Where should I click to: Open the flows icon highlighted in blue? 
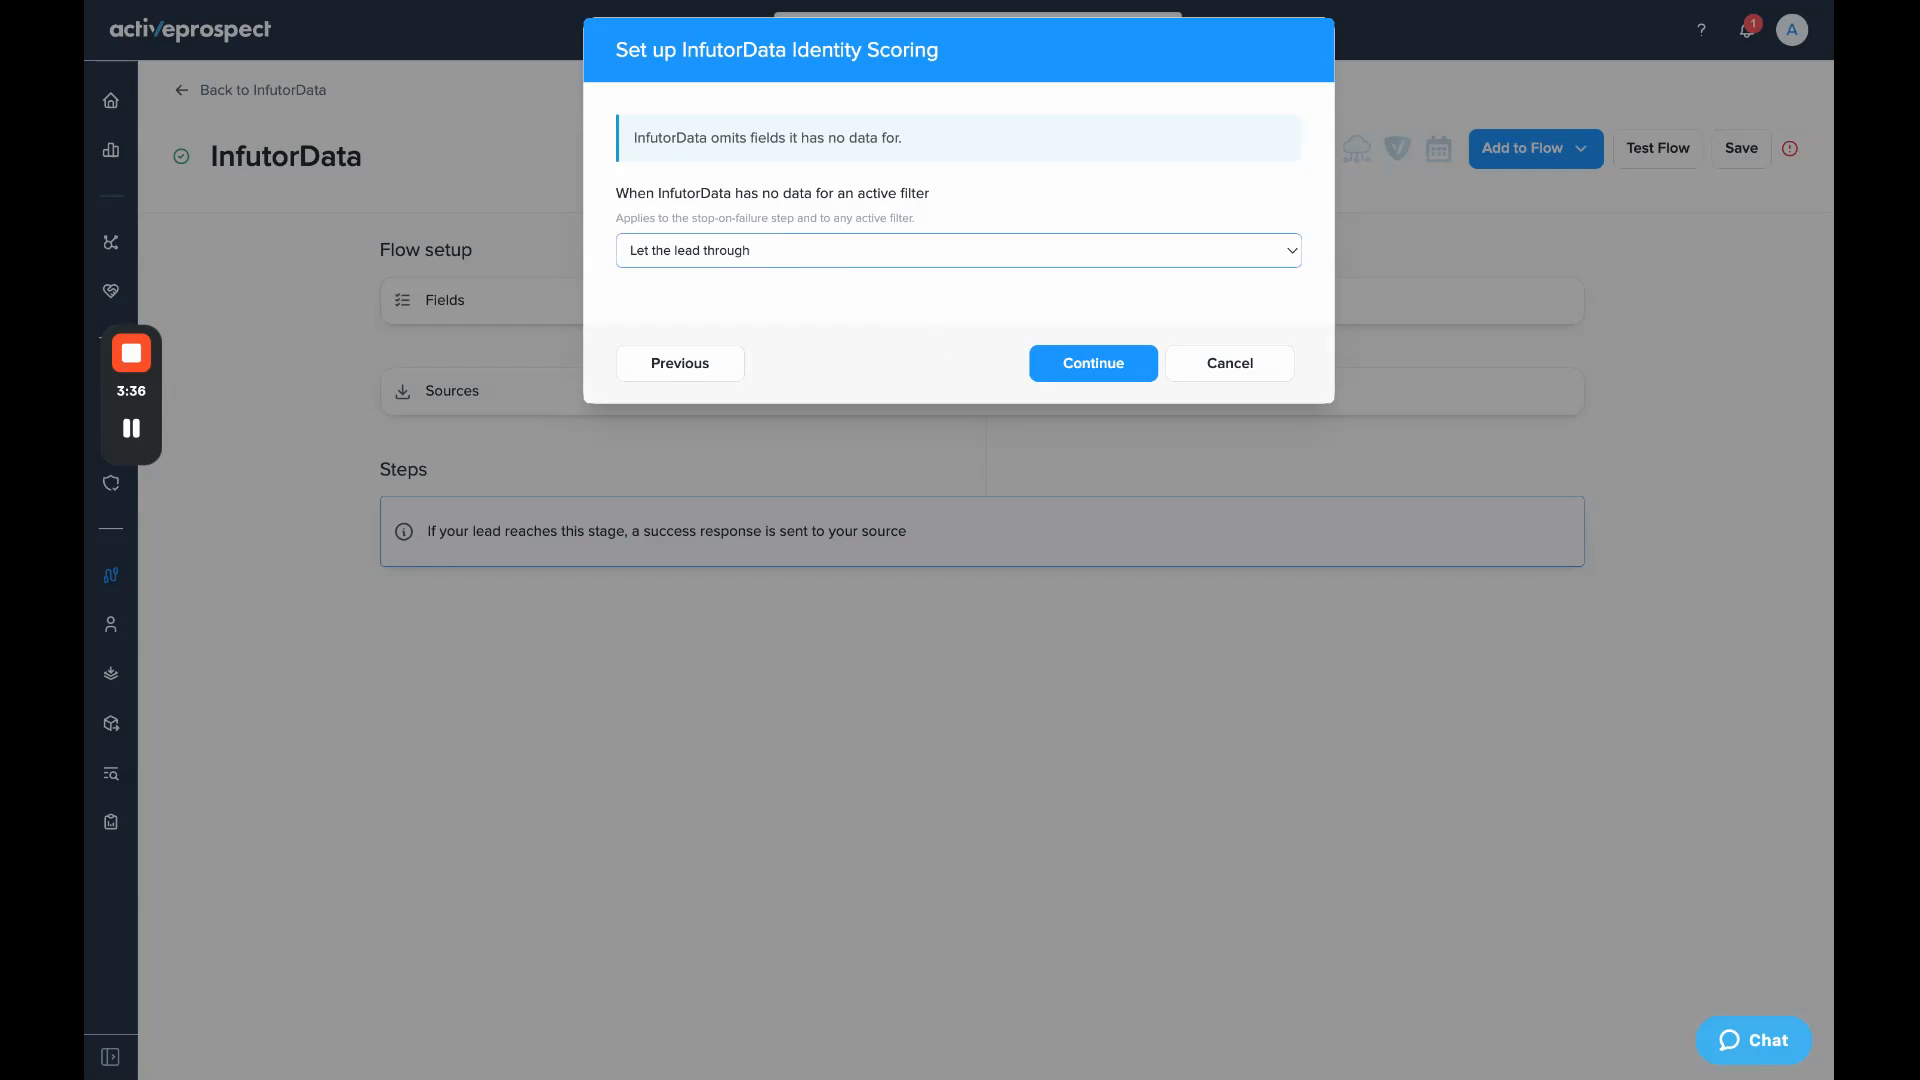click(111, 575)
